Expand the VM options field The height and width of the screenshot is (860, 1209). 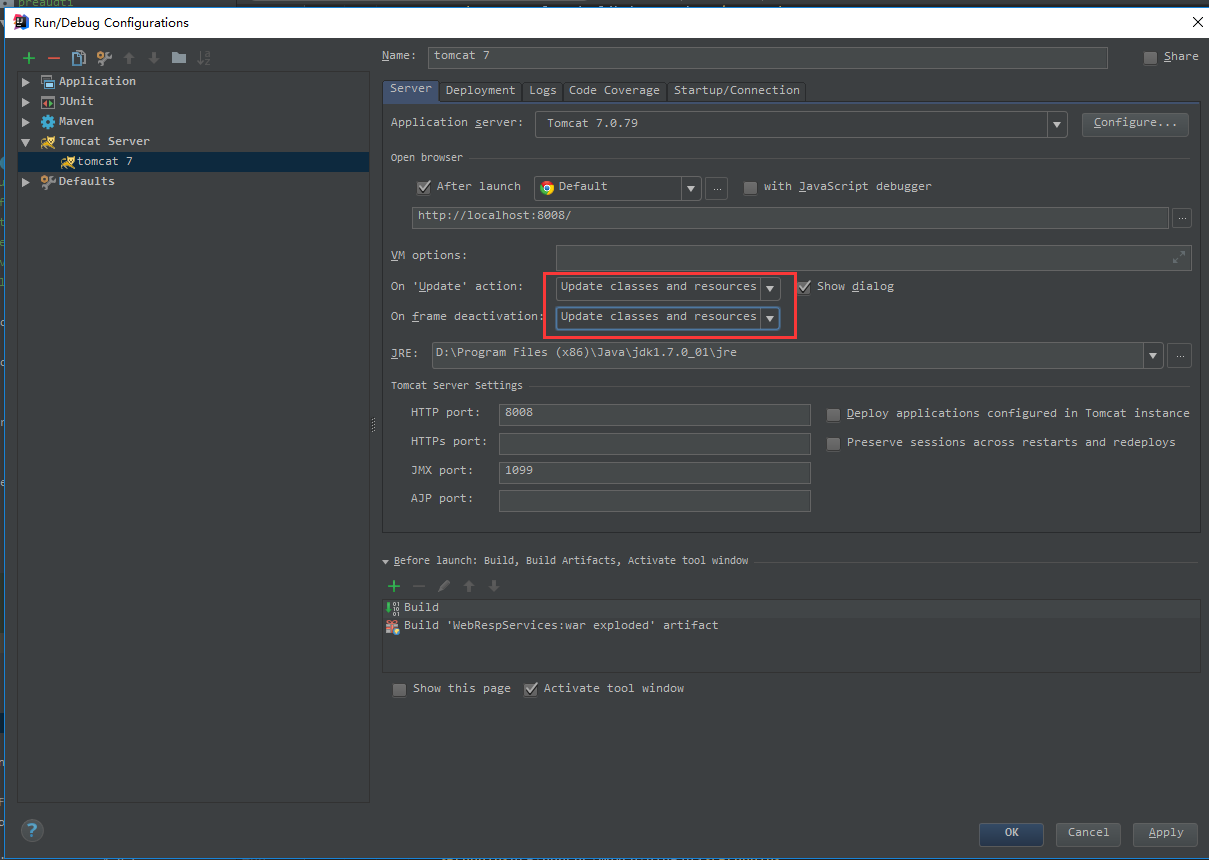(1179, 257)
